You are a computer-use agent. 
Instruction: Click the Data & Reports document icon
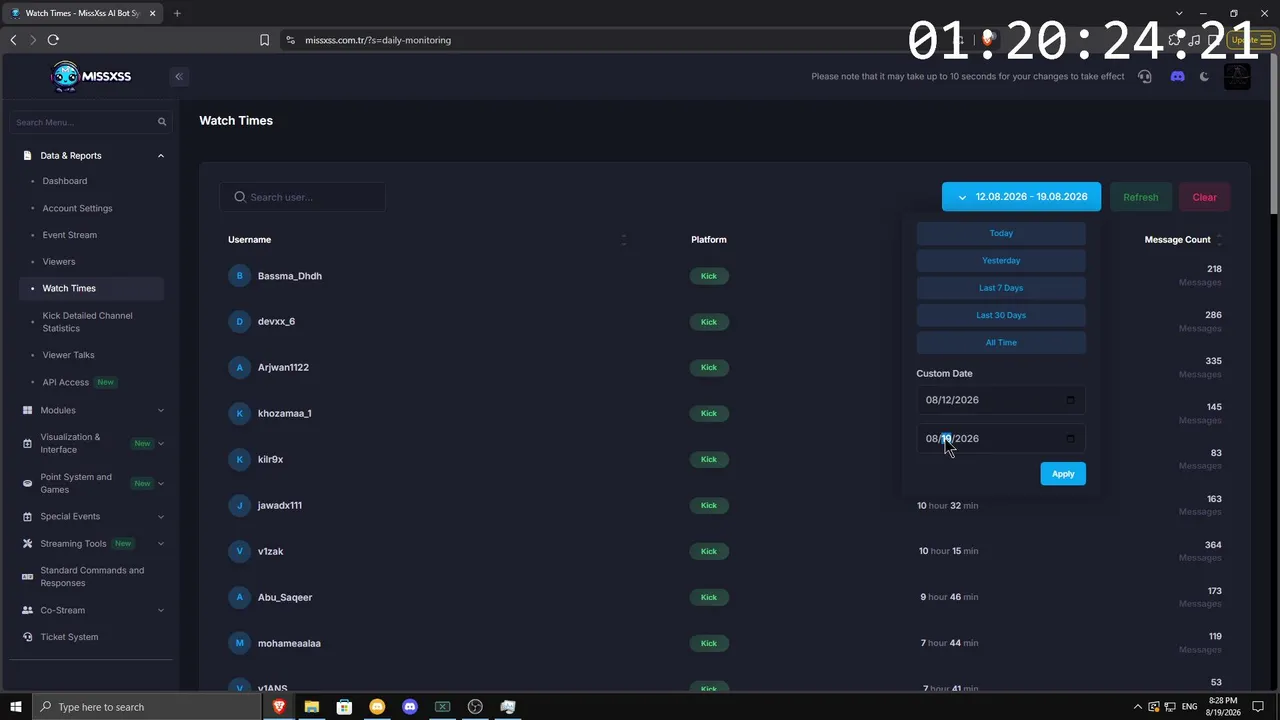coord(27,156)
